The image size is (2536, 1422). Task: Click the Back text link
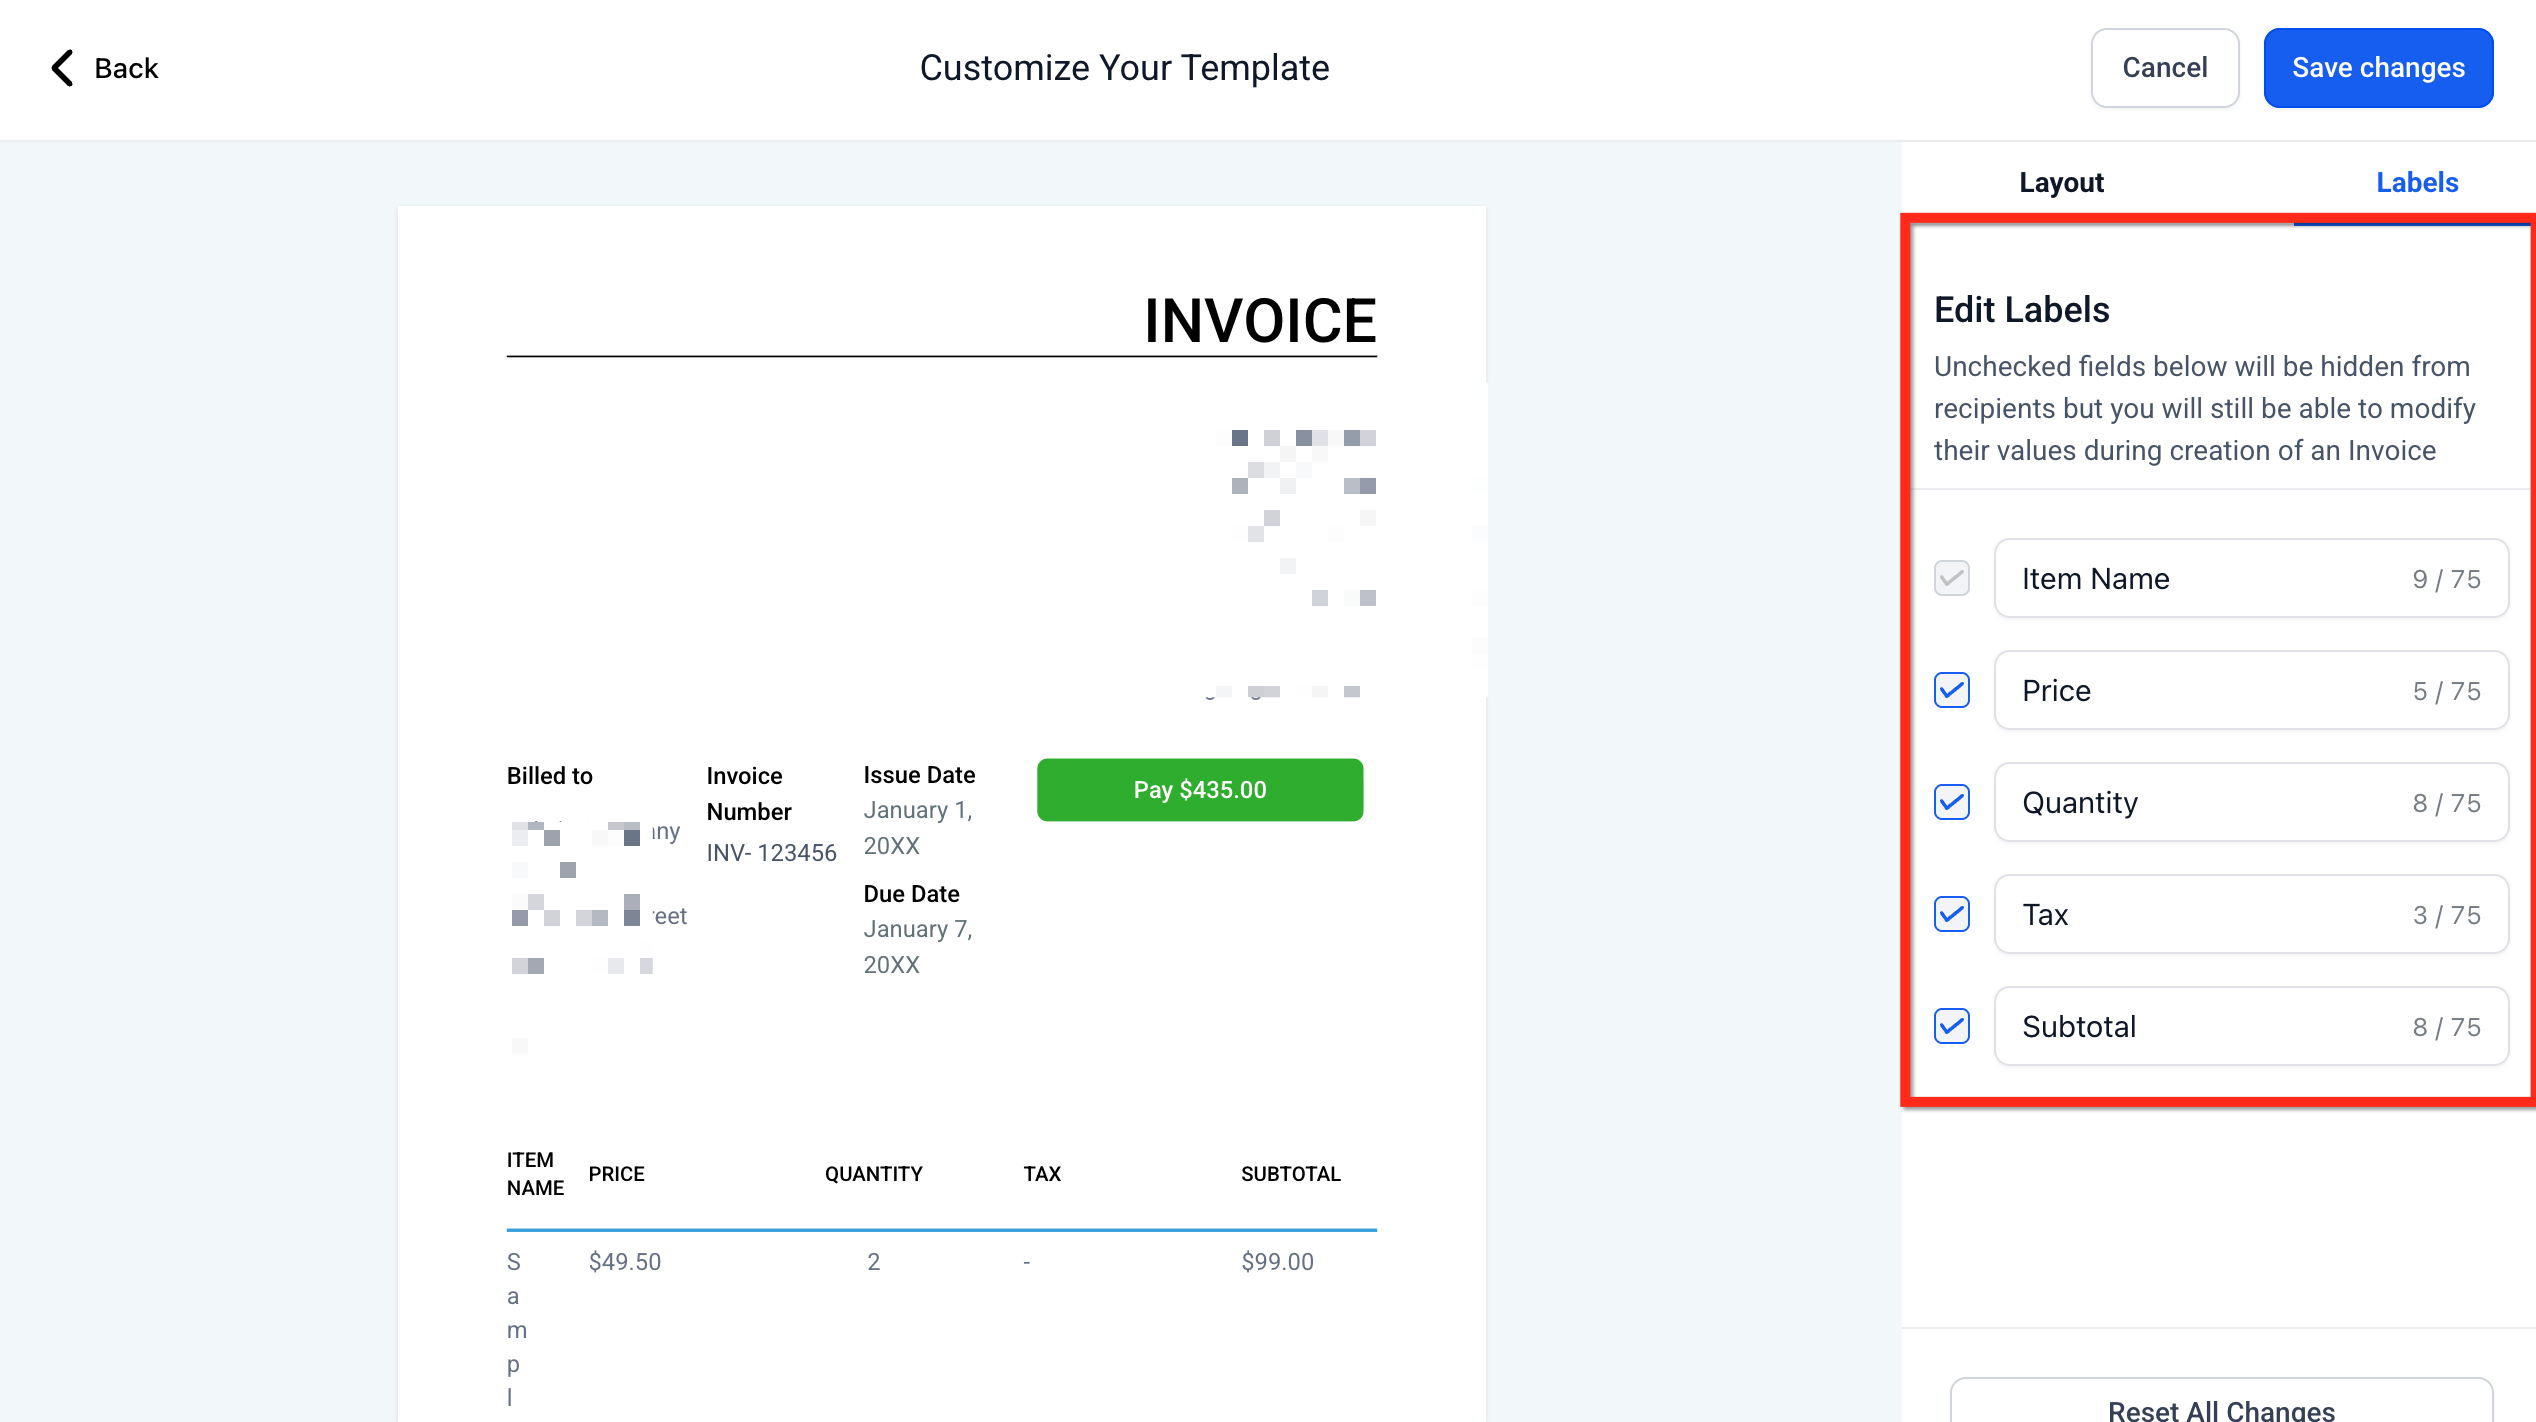point(126,68)
